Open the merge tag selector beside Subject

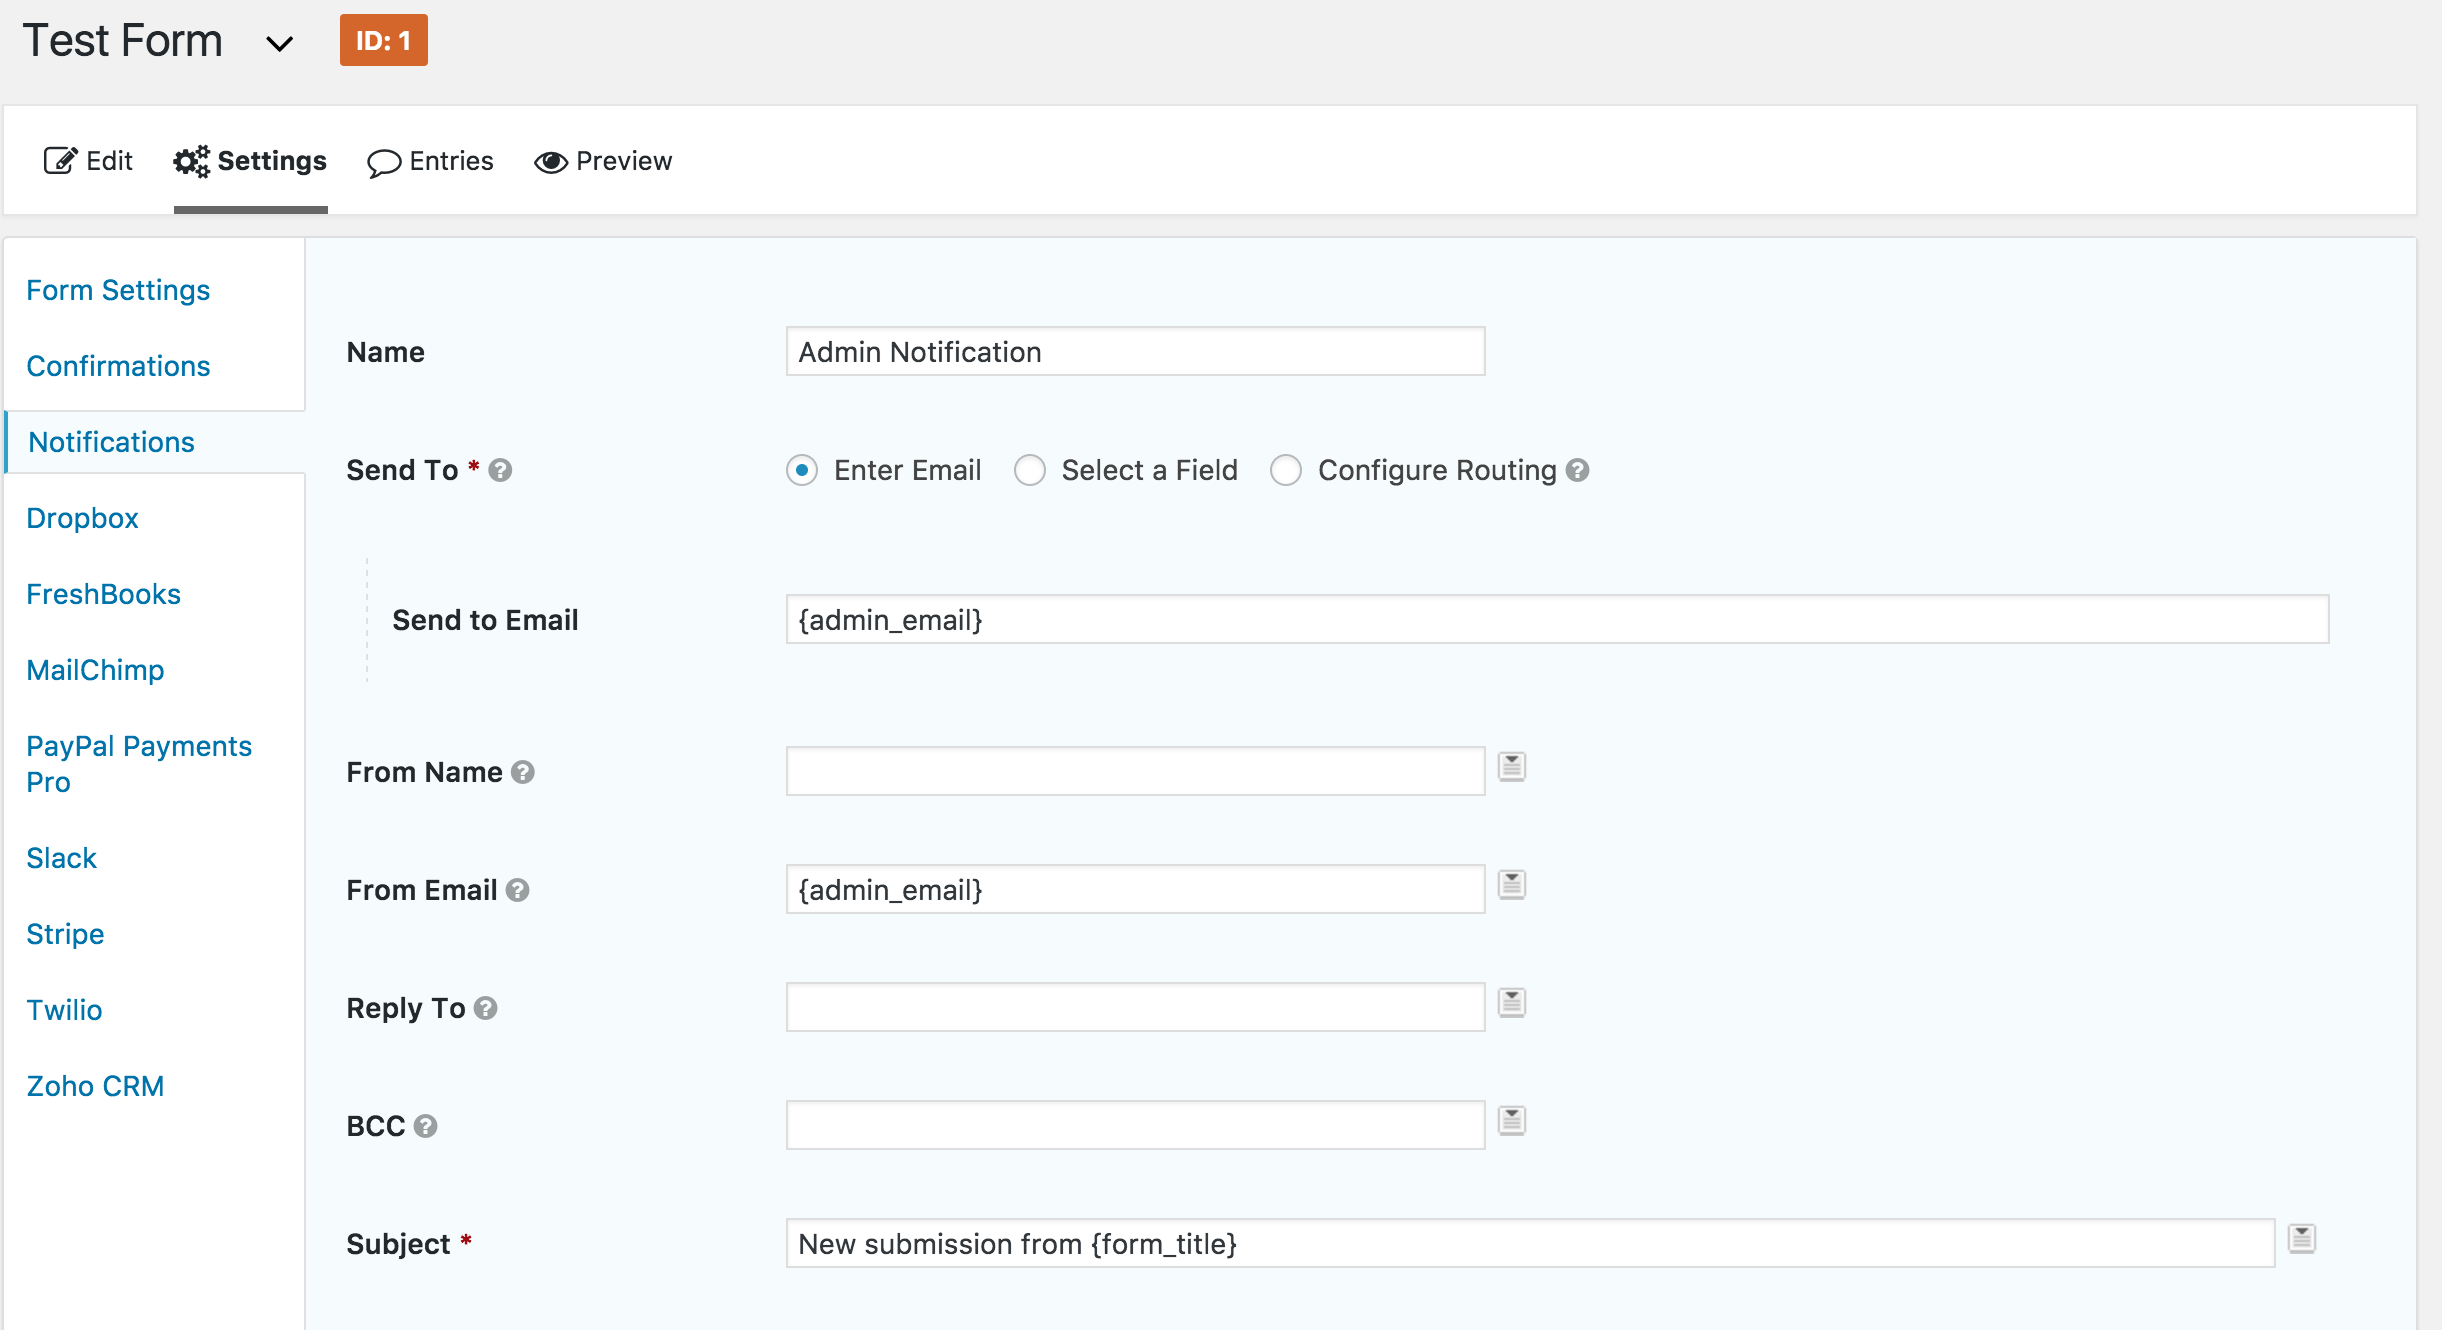point(2301,1239)
